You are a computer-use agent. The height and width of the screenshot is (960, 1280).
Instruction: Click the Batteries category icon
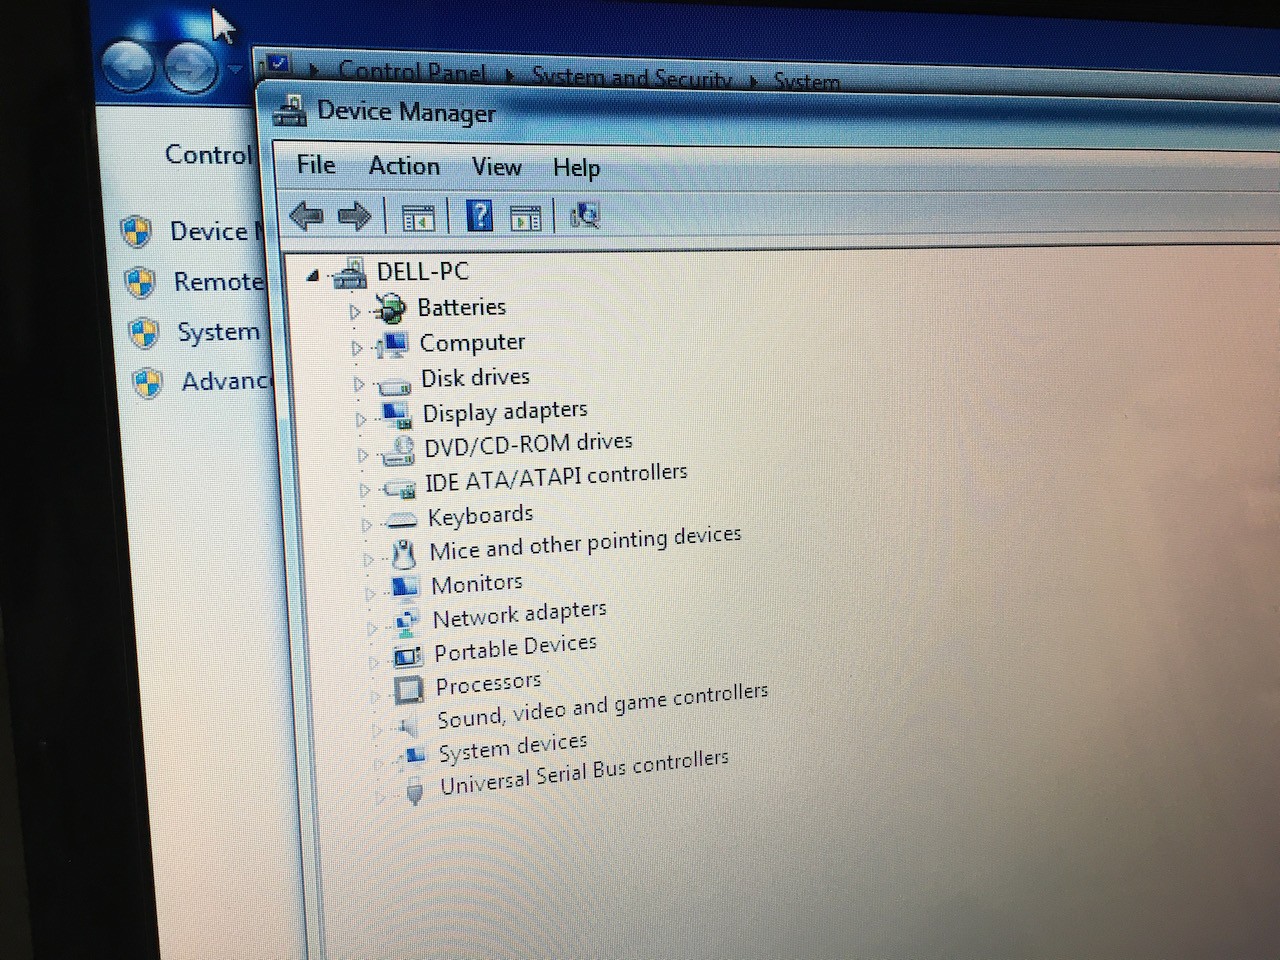coord(389,308)
